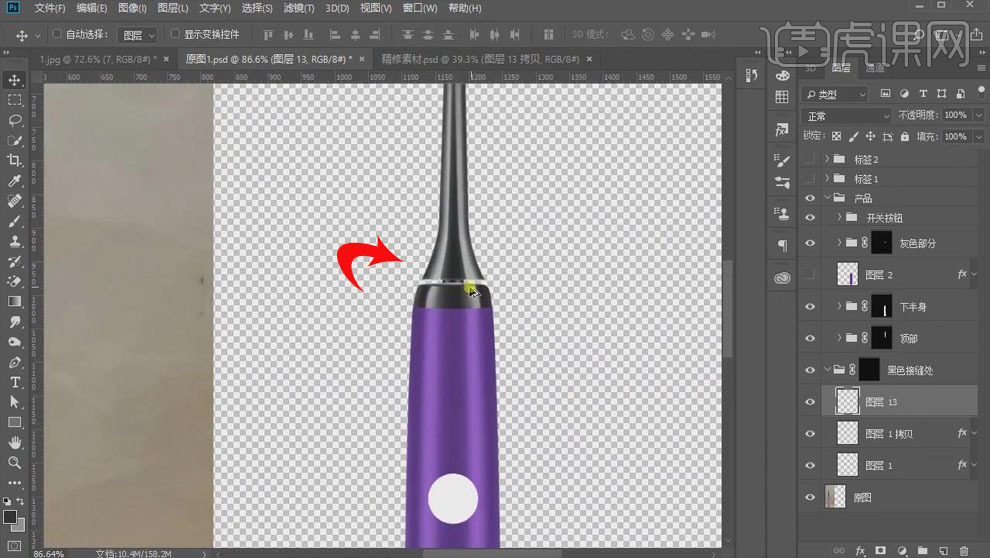Select the Lasso tool
This screenshot has height=558, width=990.
click(15, 120)
